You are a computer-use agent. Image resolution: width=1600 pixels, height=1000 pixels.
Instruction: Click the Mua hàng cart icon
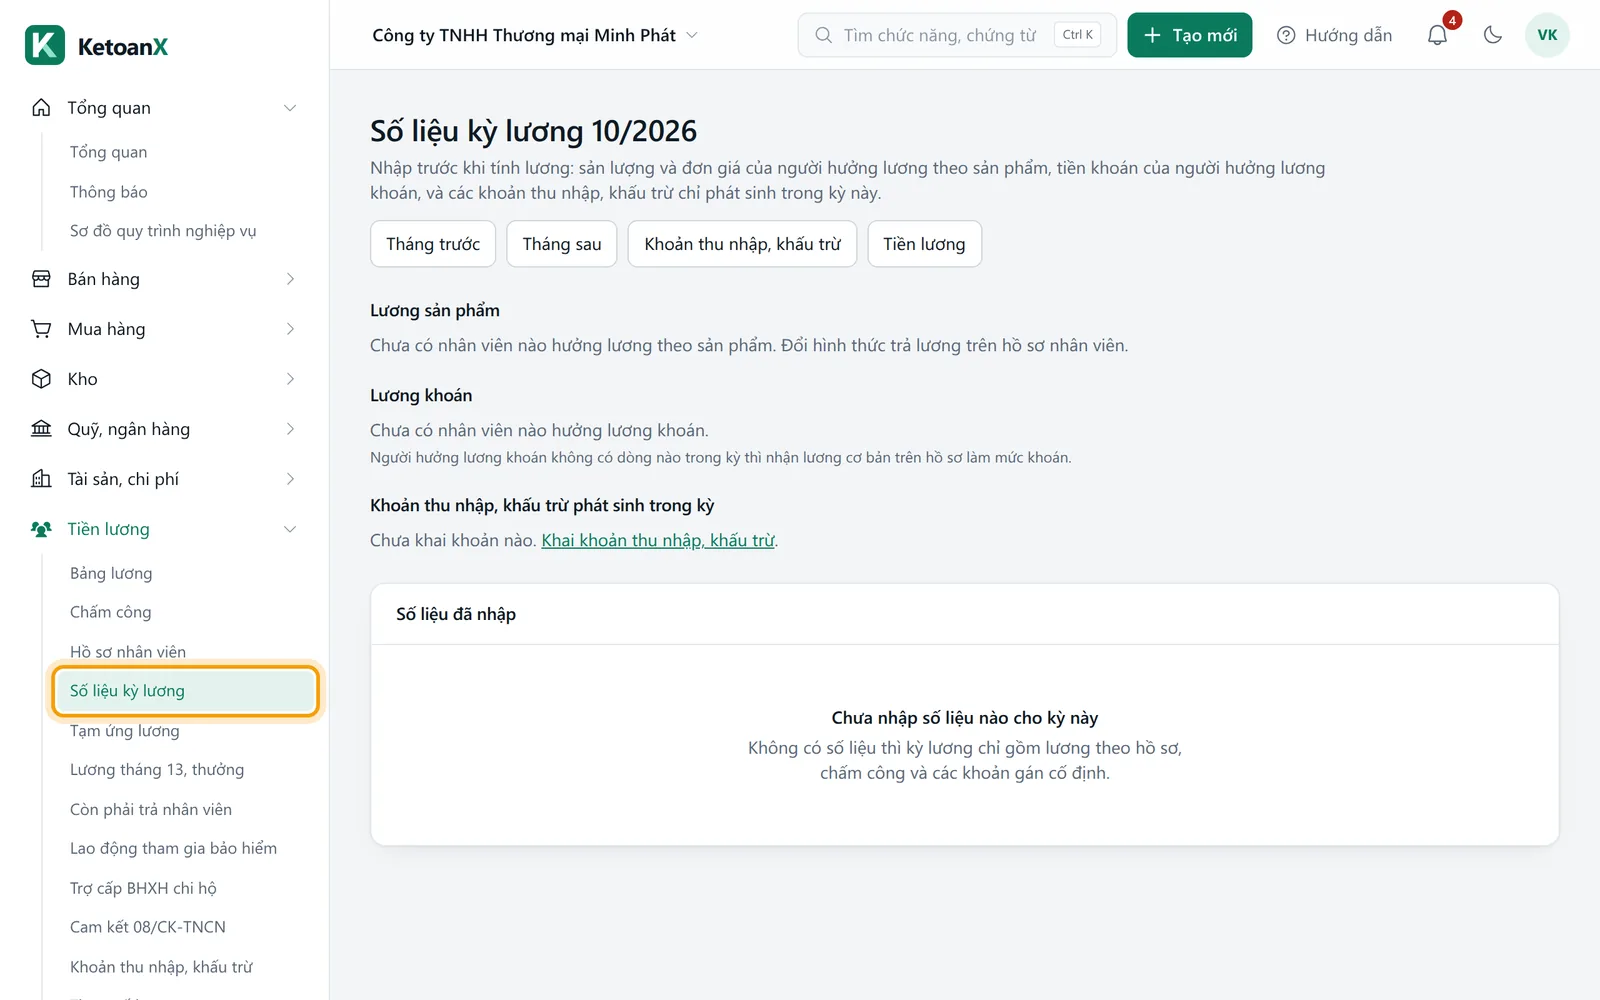point(41,329)
